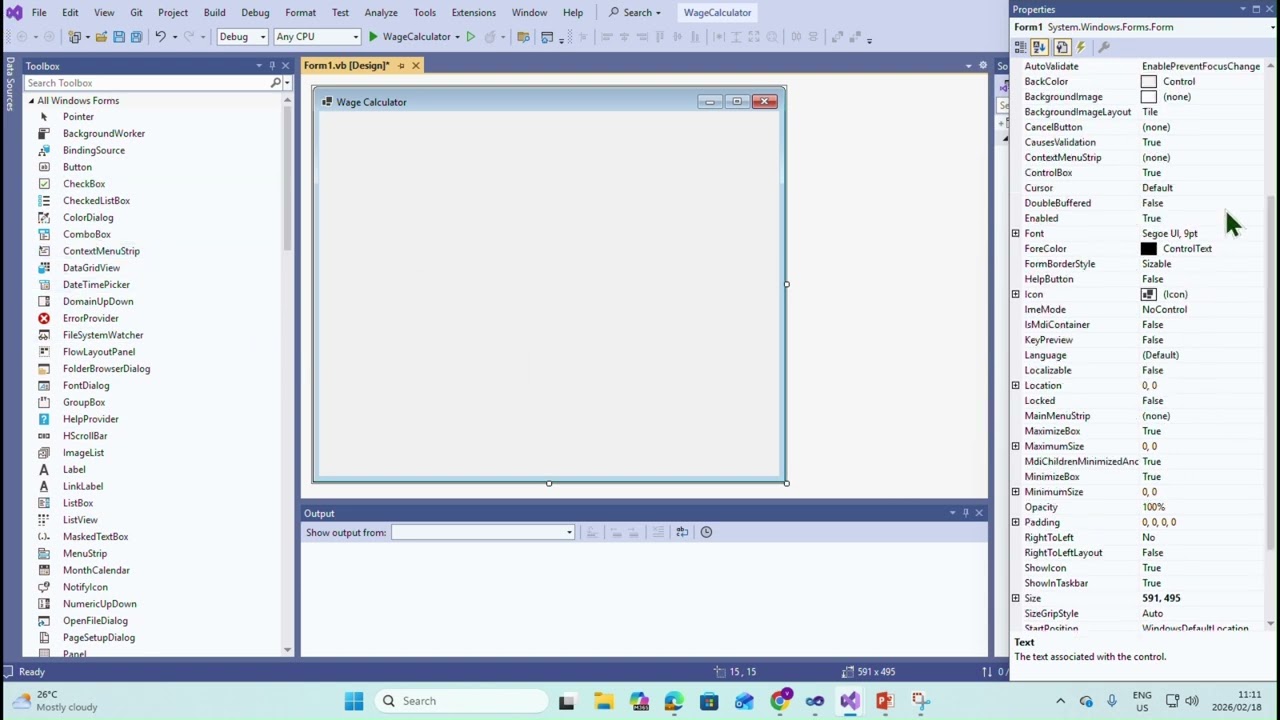Click the BackgroundImage empty swatch
The image size is (1280, 720).
click(1148, 97)
